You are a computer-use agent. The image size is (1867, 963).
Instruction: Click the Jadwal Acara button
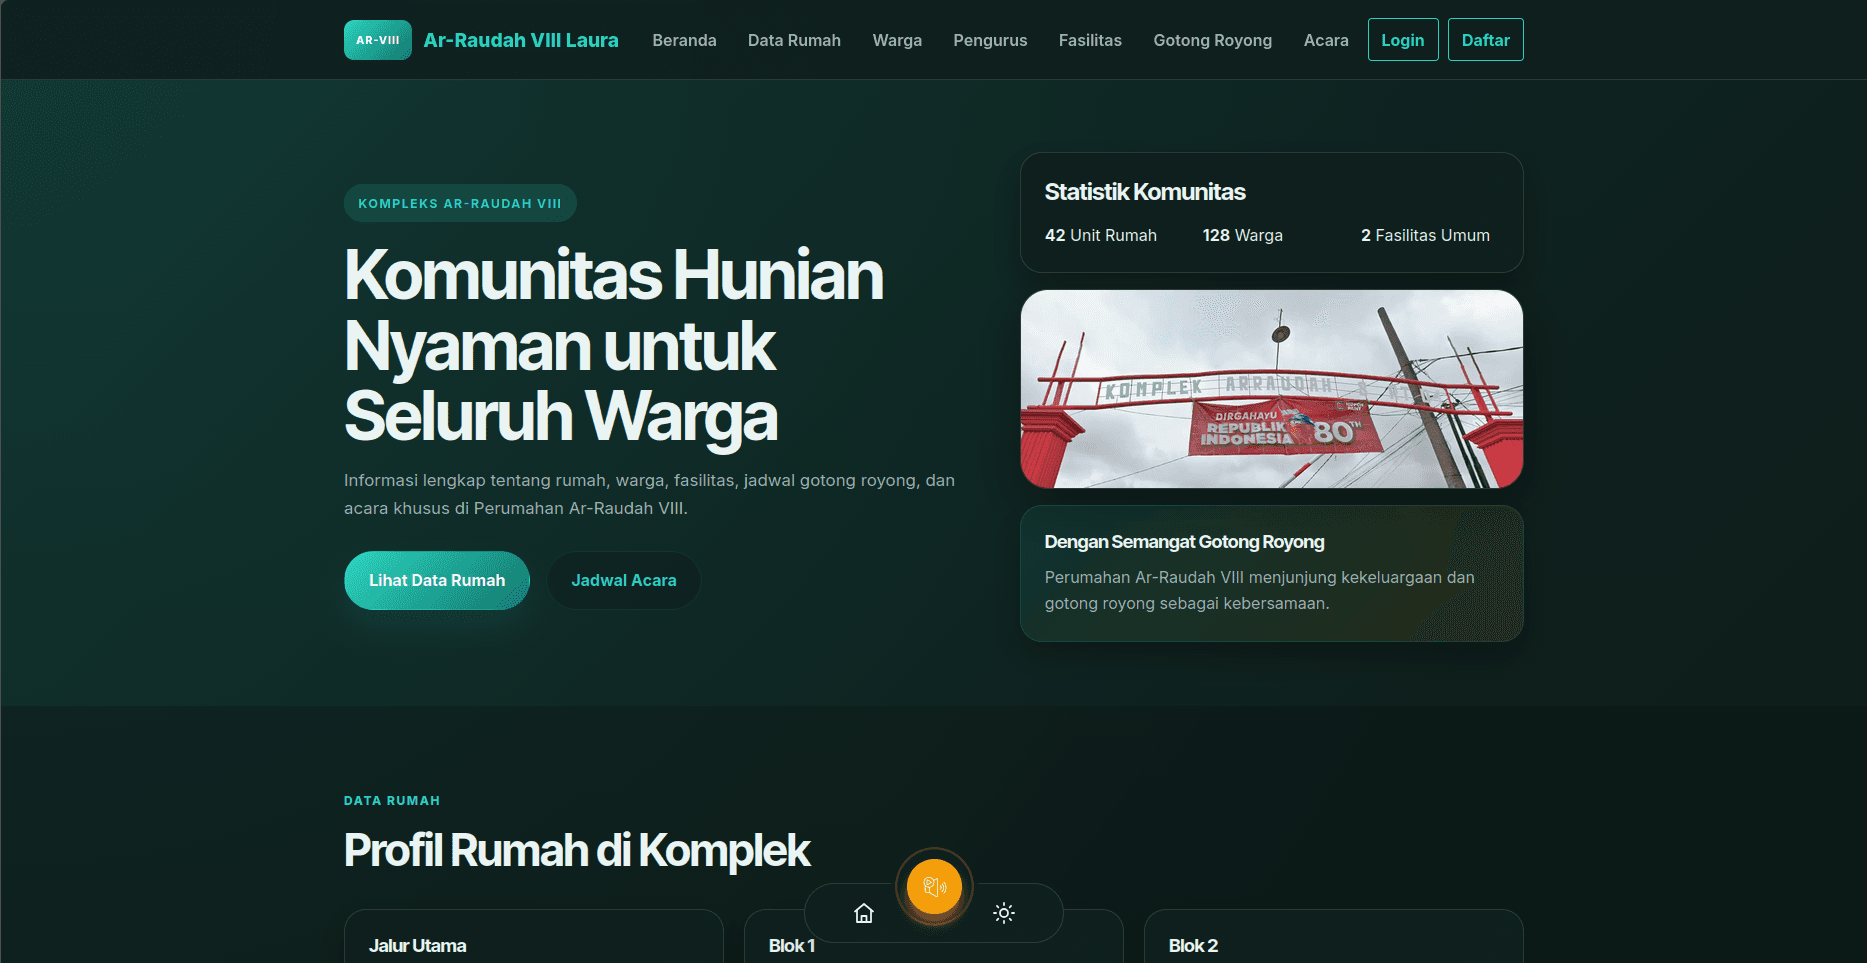[624, 580]
